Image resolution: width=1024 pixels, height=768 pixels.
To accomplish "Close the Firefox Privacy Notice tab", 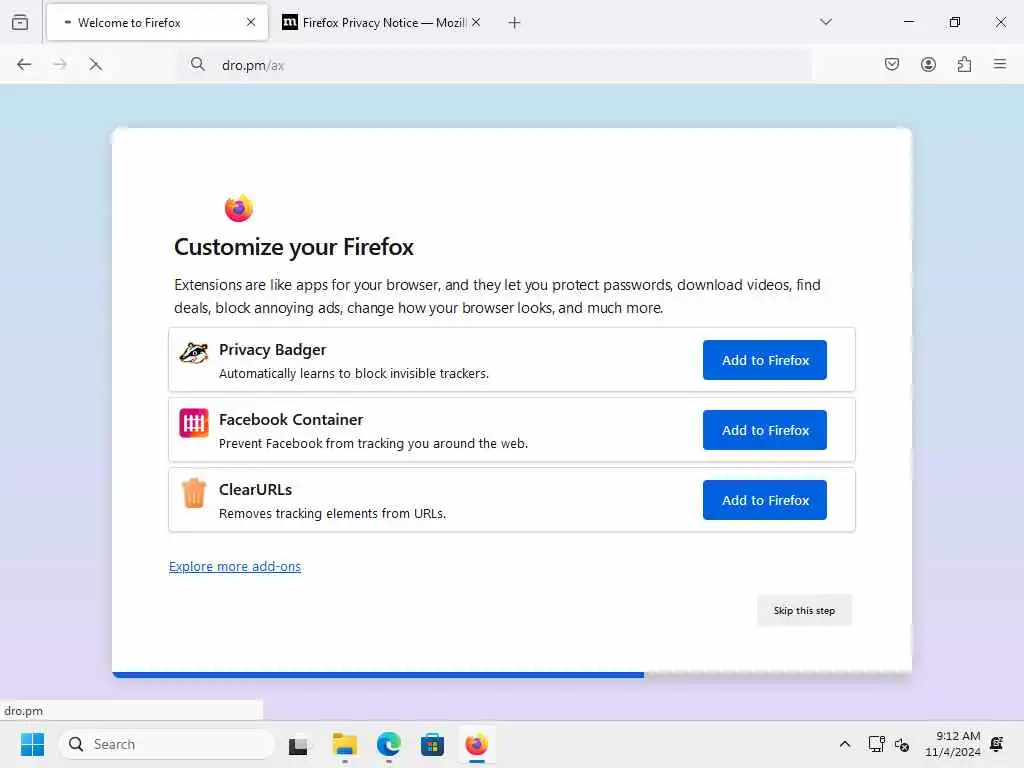I will point(476,22).
